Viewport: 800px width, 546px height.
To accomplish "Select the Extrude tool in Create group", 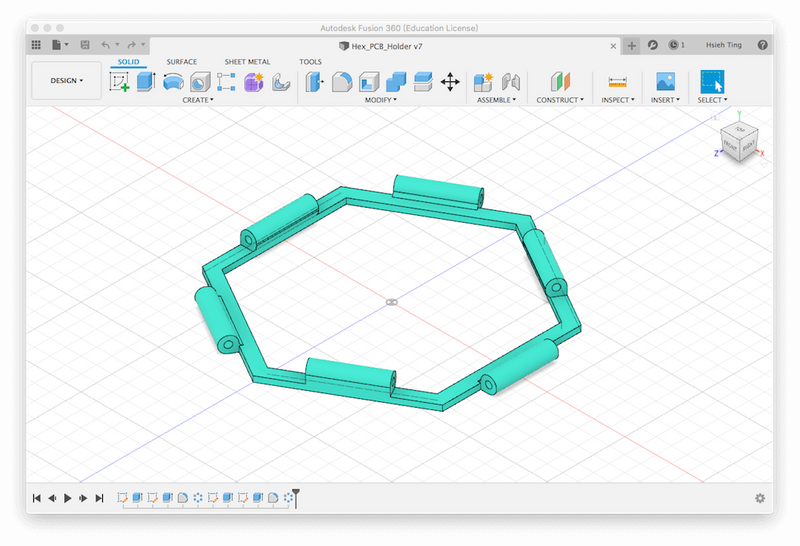I will coord(146,82).
